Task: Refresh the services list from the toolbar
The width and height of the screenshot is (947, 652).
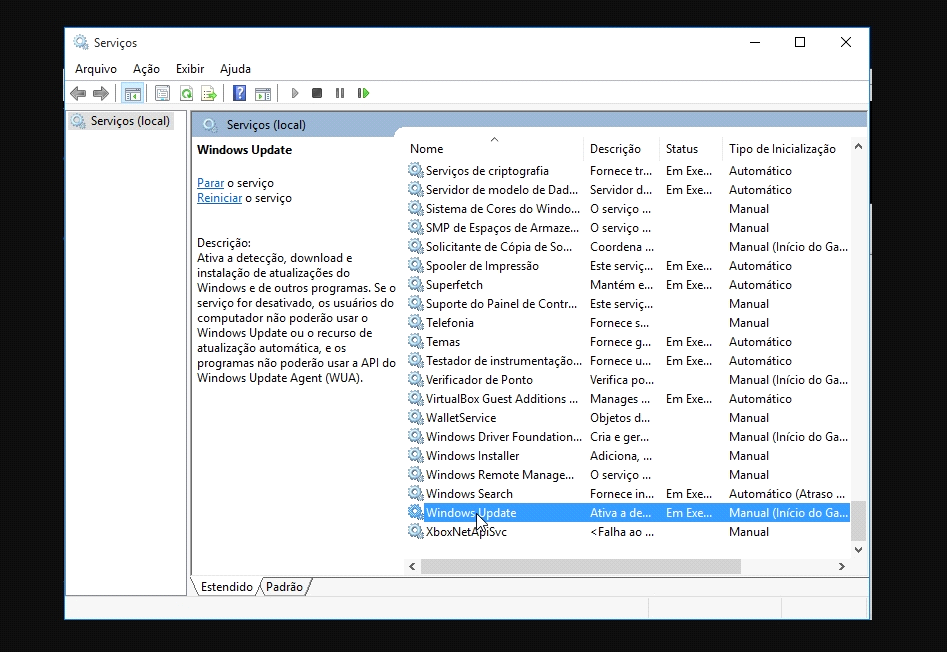Action: [x=187, y=94]
